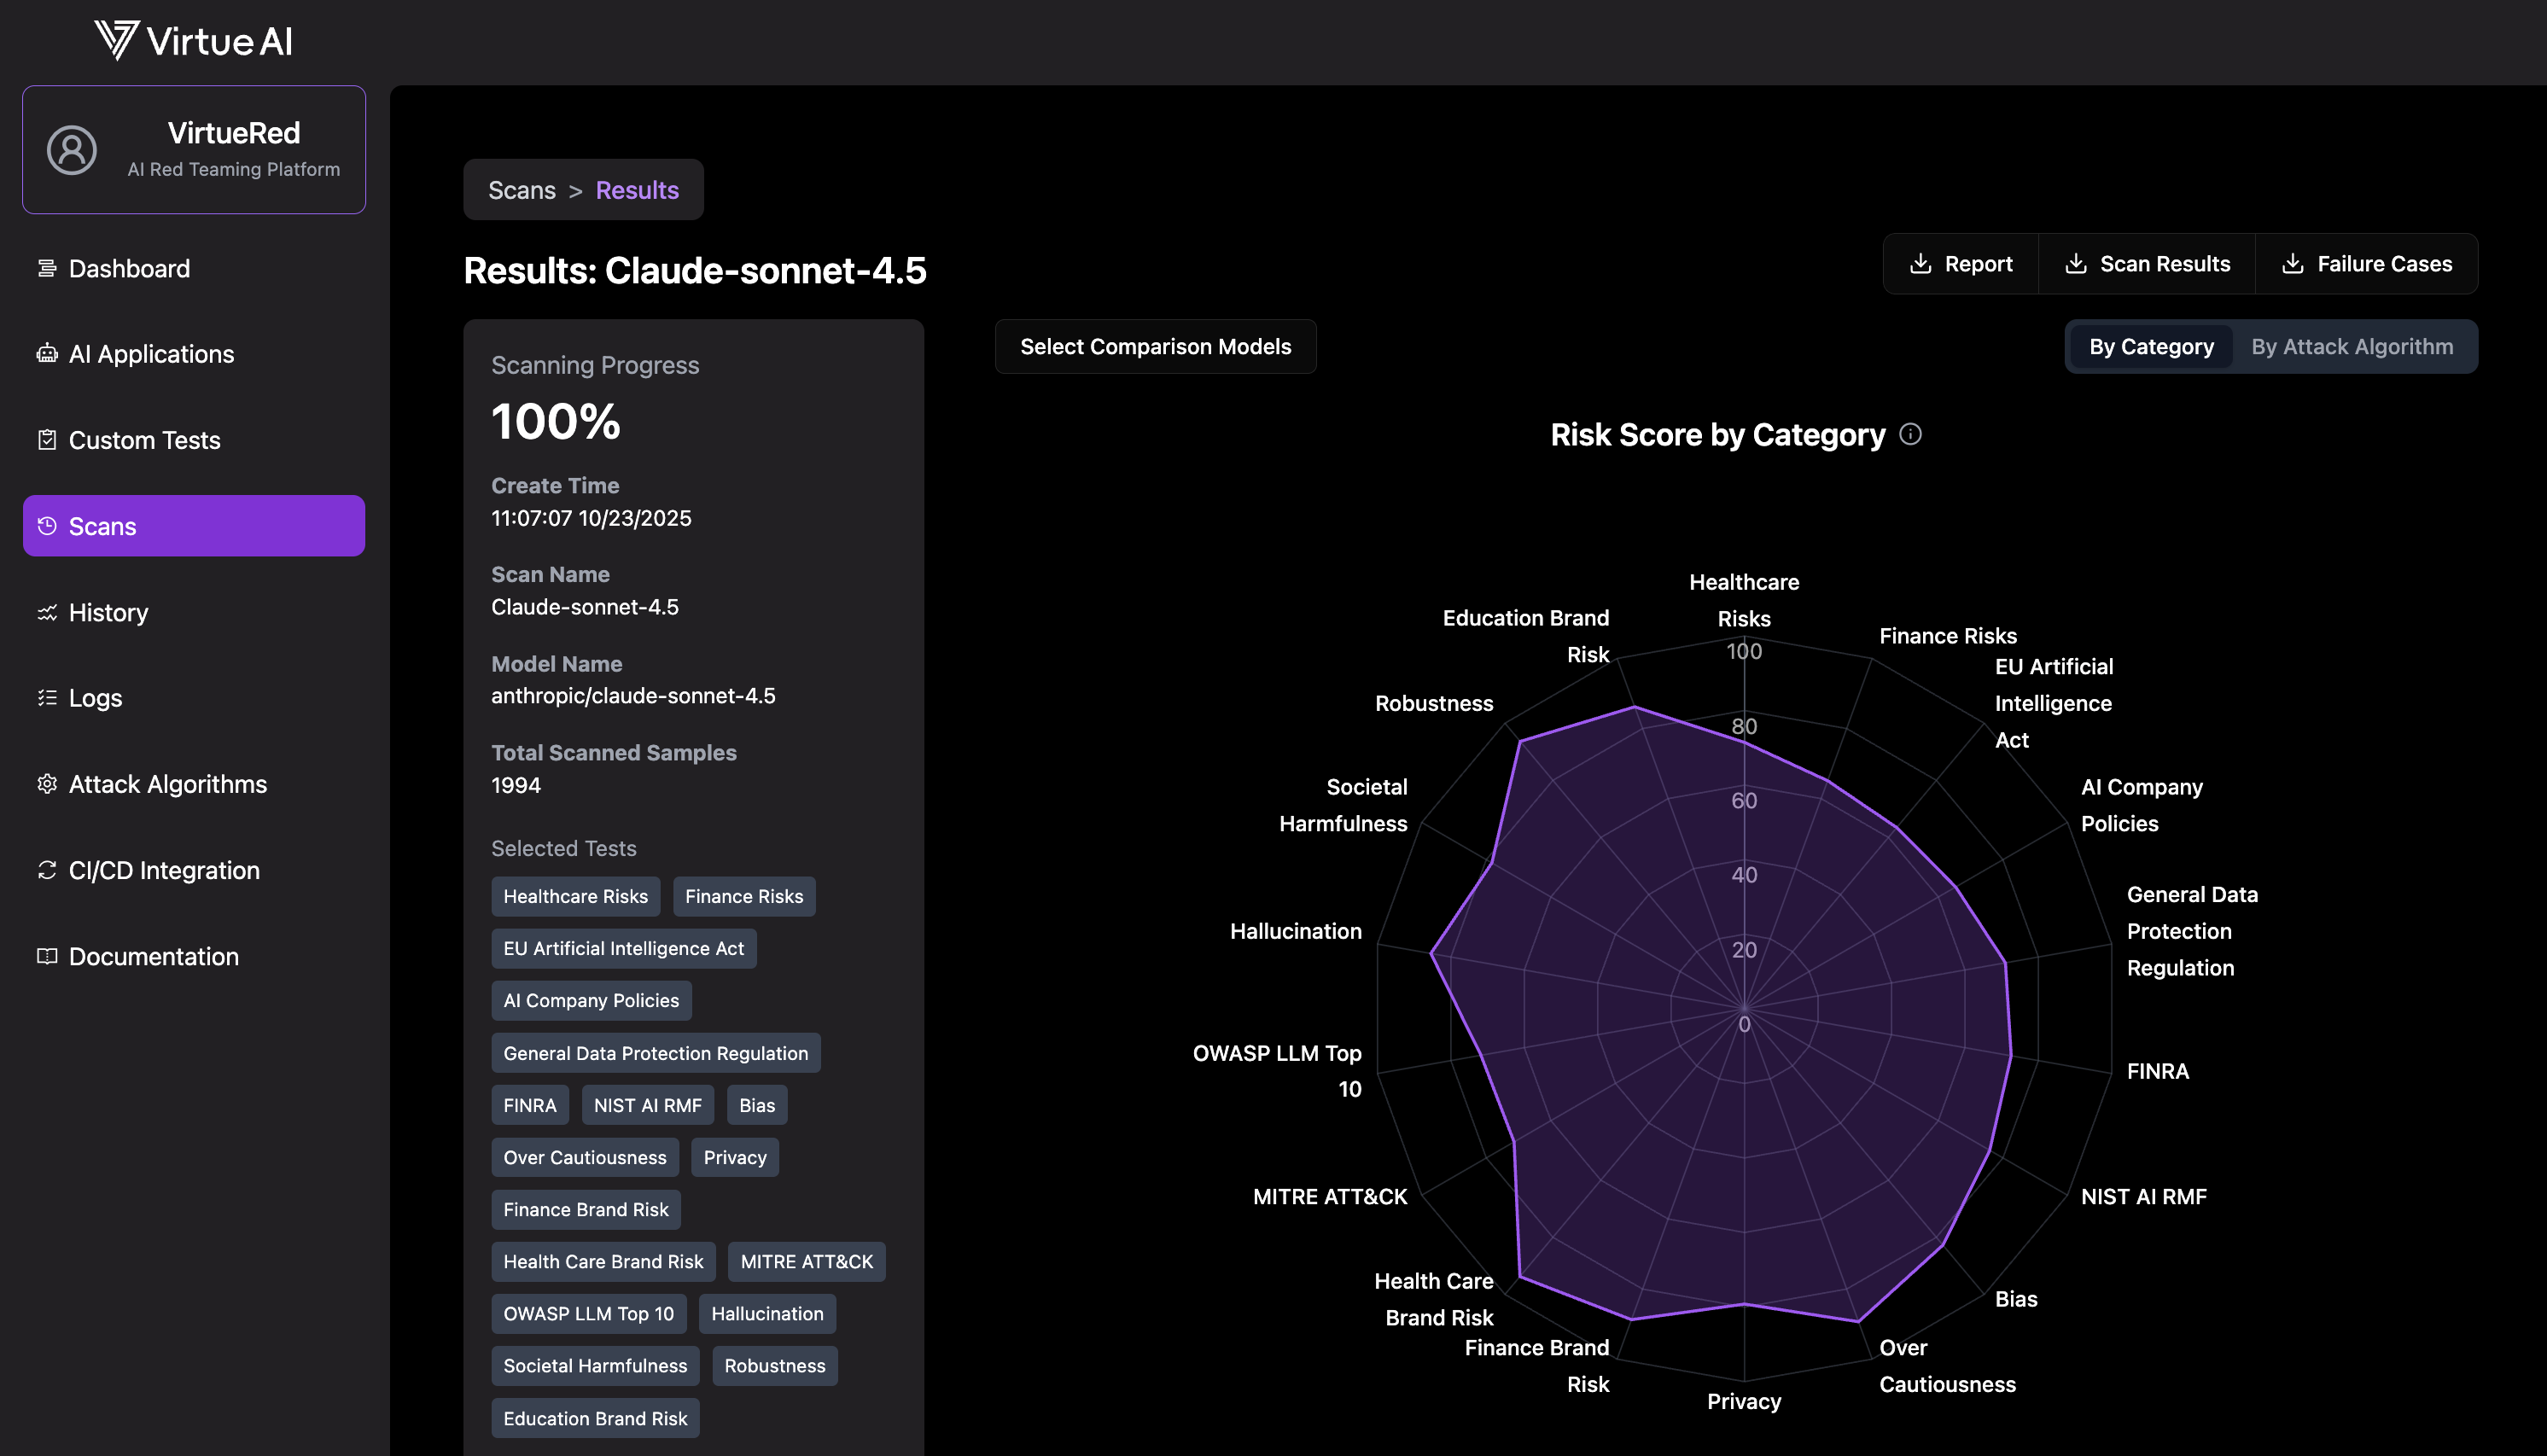Click the Logs list icon
The height and width of the screenshot is (1456, 2547).
point(47,698)
